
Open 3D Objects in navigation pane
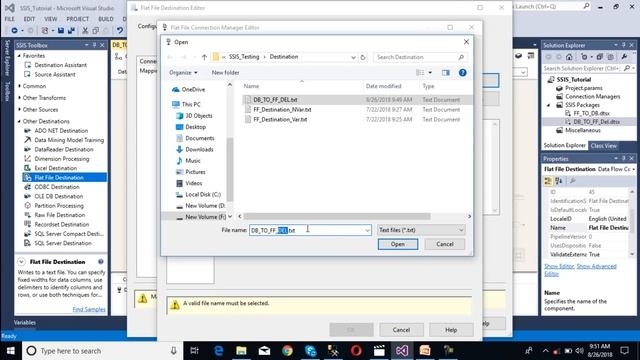point(194,116)
